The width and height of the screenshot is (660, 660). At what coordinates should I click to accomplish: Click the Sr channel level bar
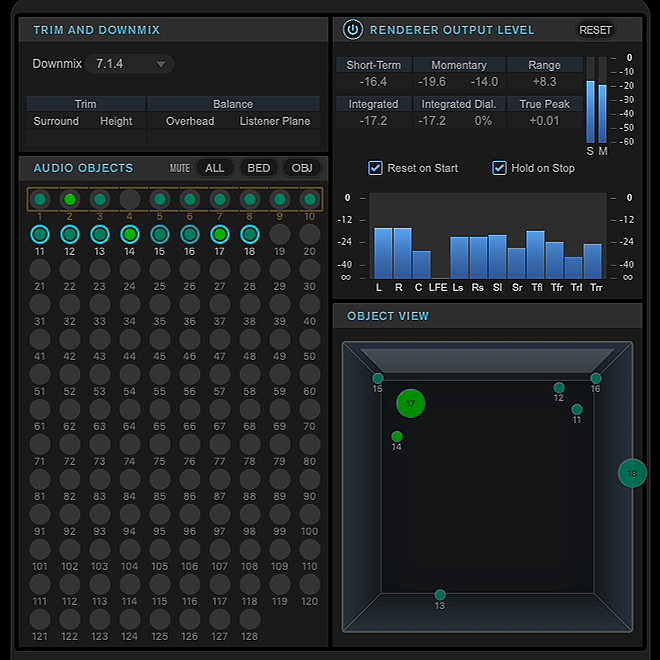pyautogui.click(x=516, y=263)
